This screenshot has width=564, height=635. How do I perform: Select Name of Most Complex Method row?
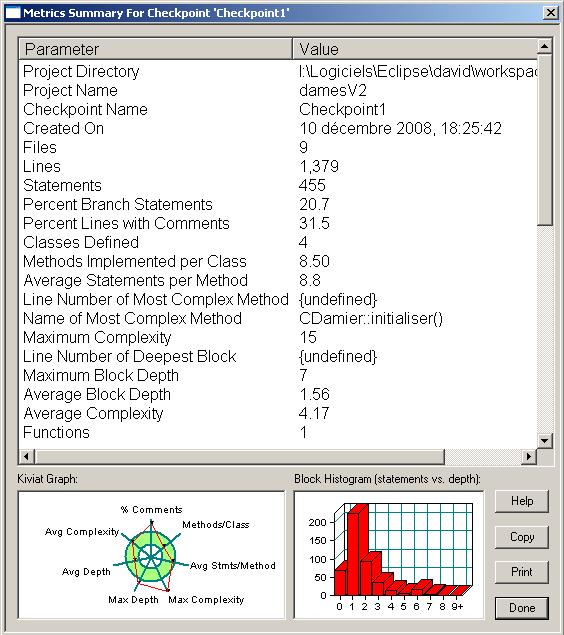point(278,319)
